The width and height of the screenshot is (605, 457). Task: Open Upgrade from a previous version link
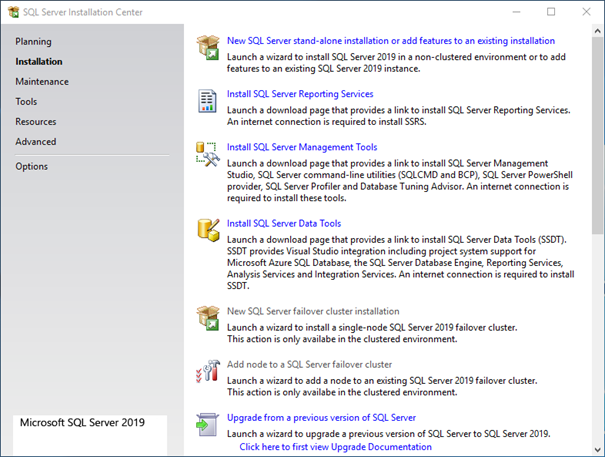tap(321, 418)
